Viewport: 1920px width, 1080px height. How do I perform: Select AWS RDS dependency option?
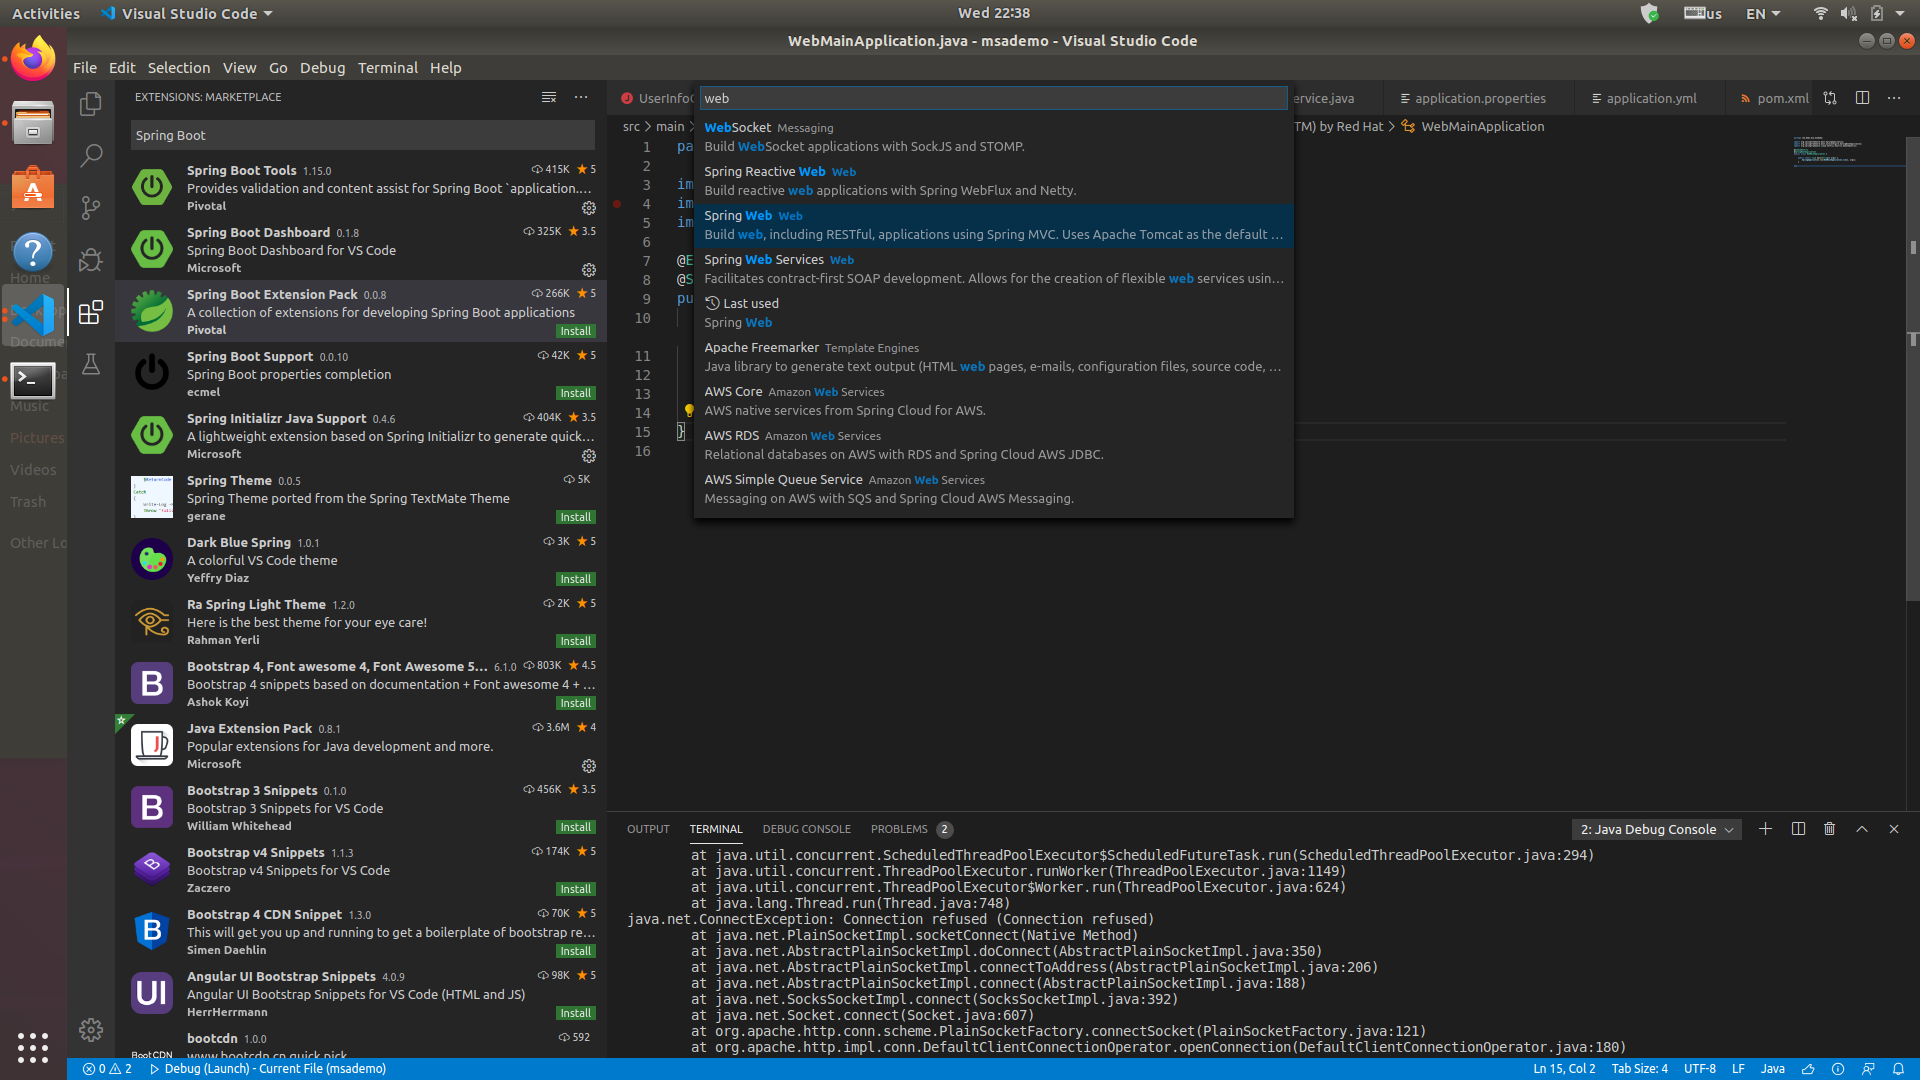tap(993, 445)
